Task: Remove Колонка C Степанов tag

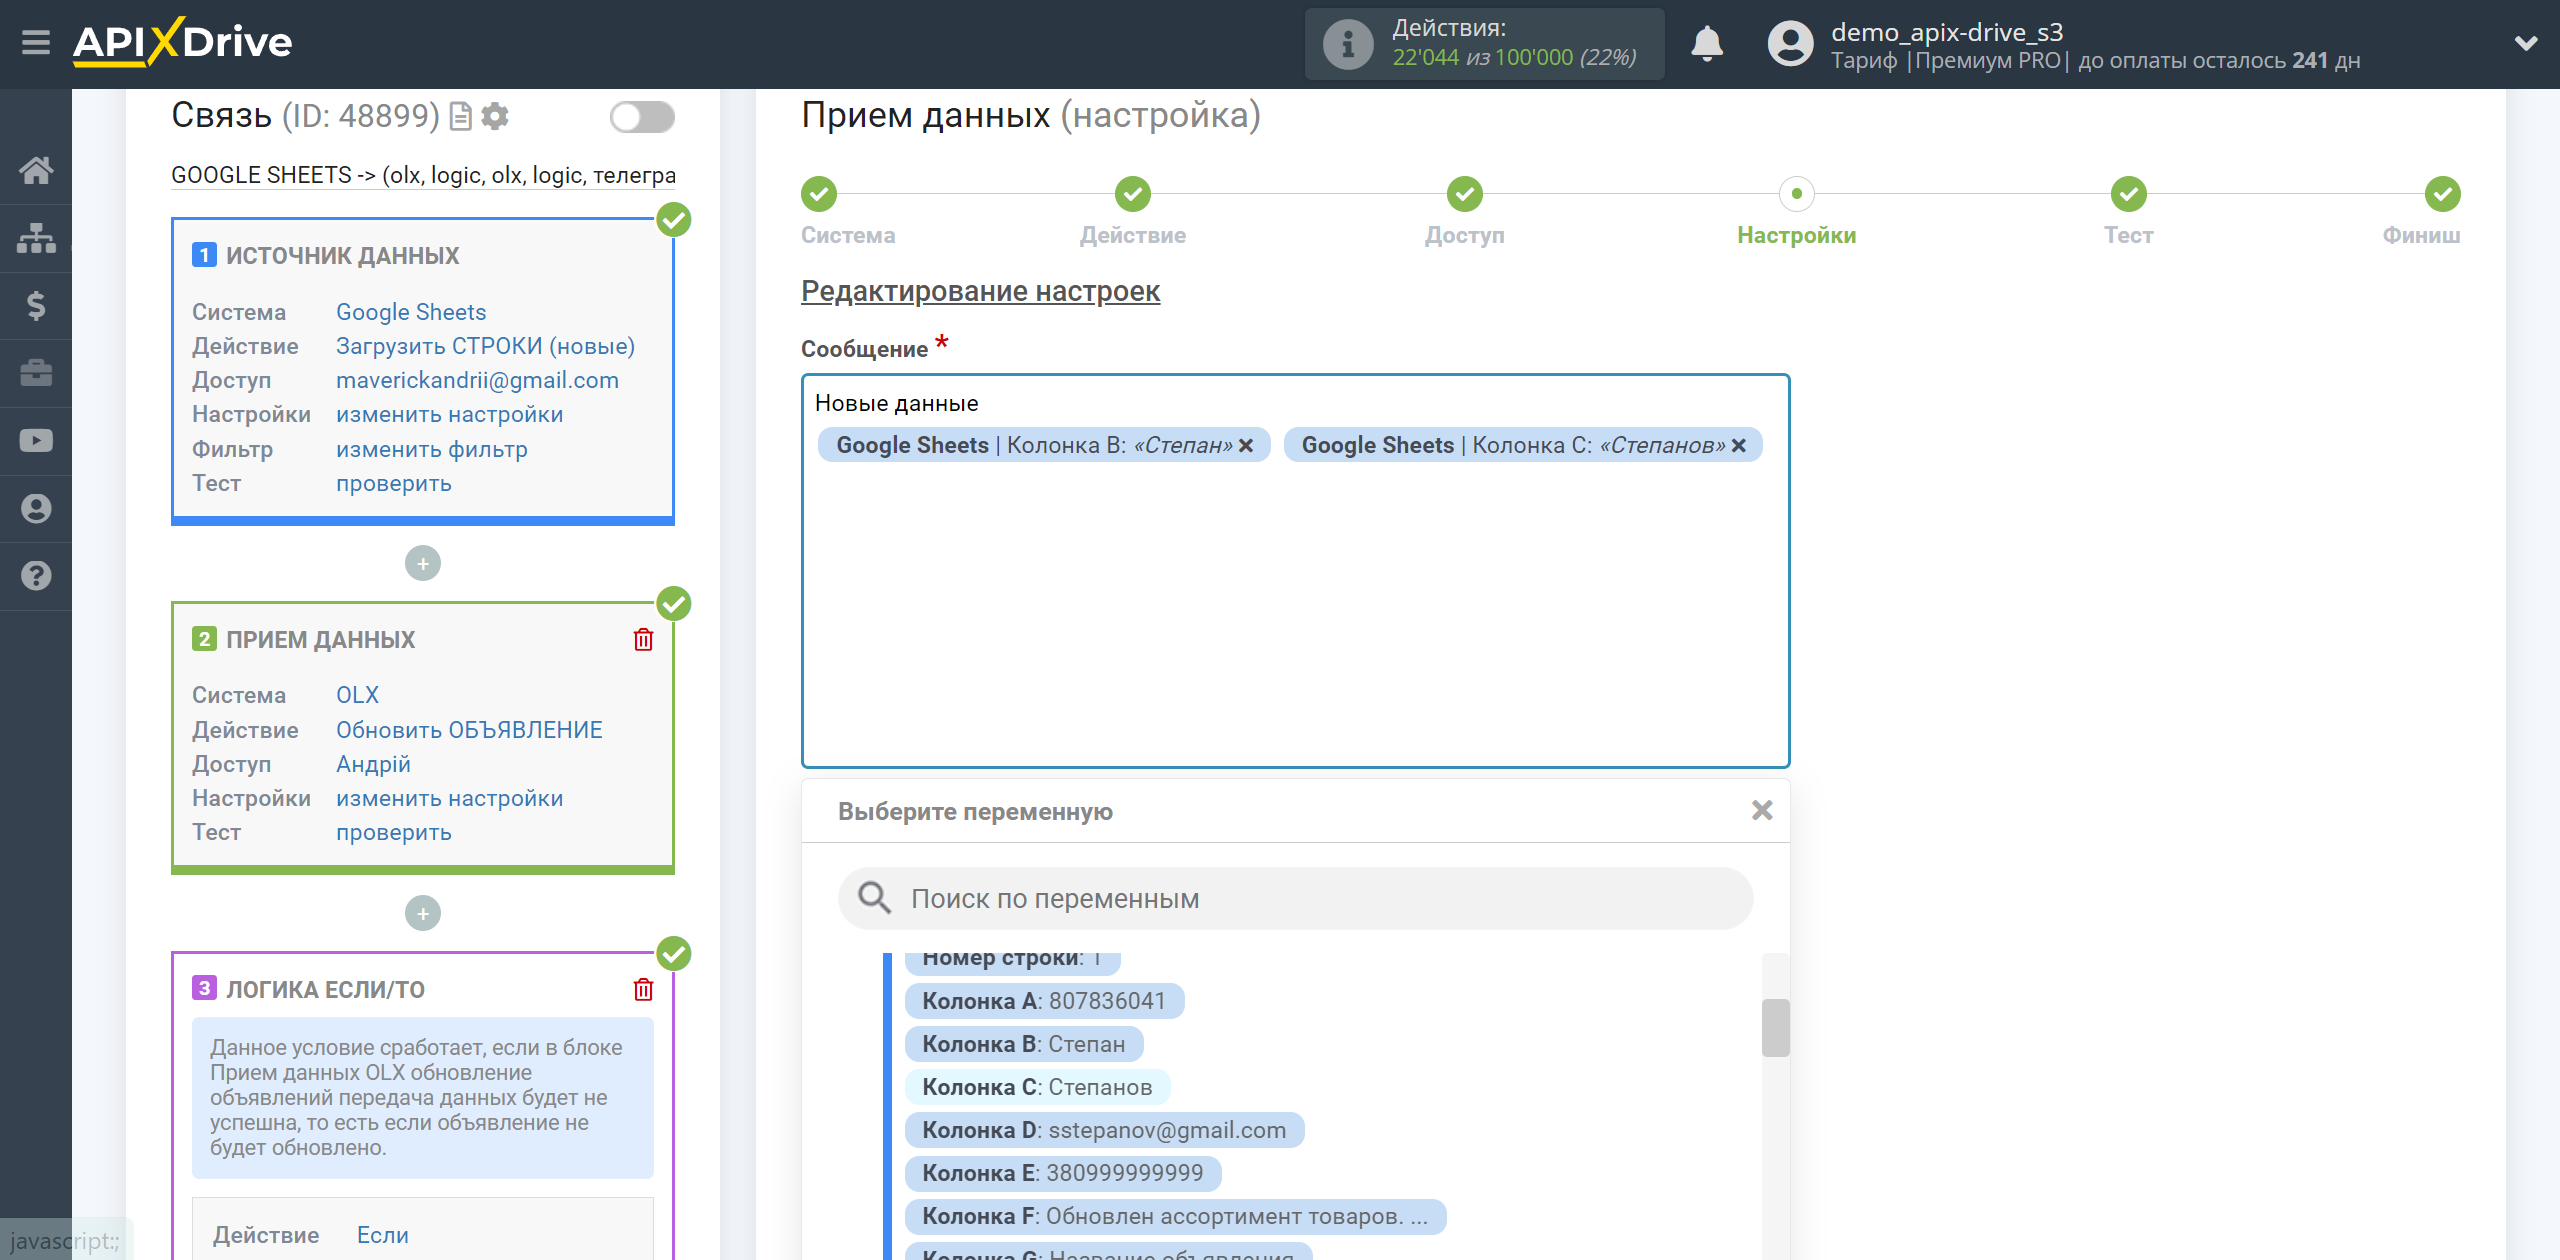Action: click(x=1739, y=446)
